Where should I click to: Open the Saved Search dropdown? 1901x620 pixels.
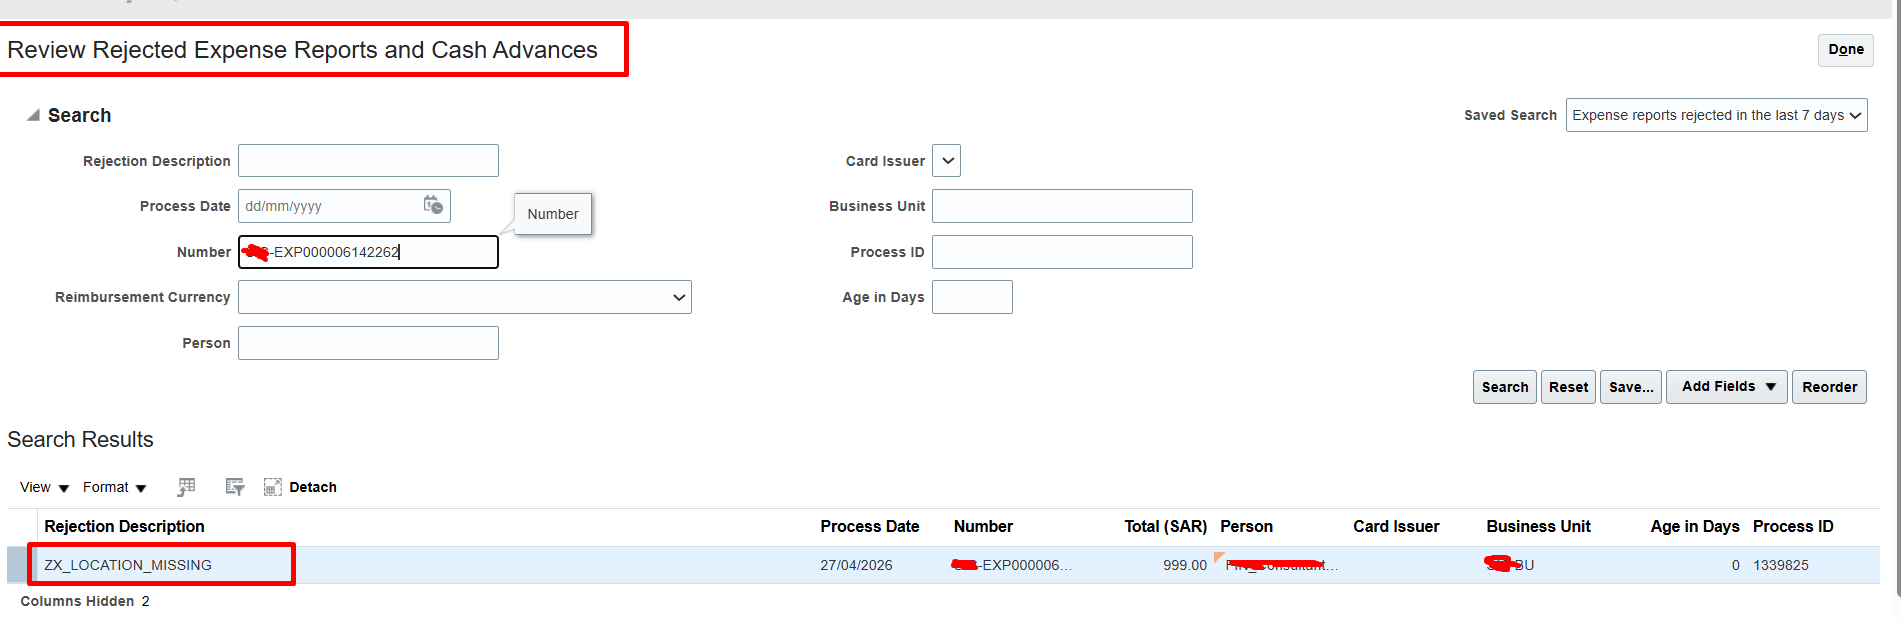1716,115
